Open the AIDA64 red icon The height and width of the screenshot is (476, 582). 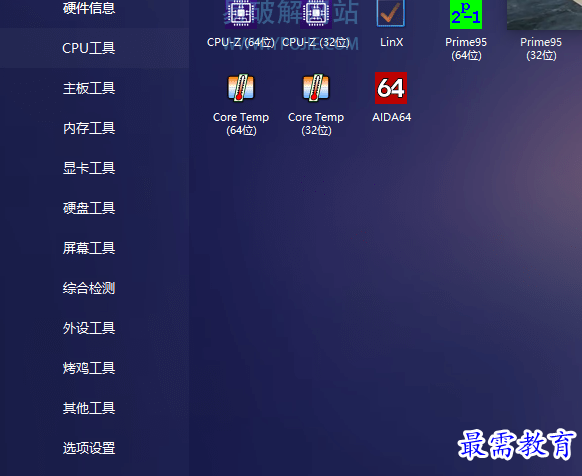[391, 88]
